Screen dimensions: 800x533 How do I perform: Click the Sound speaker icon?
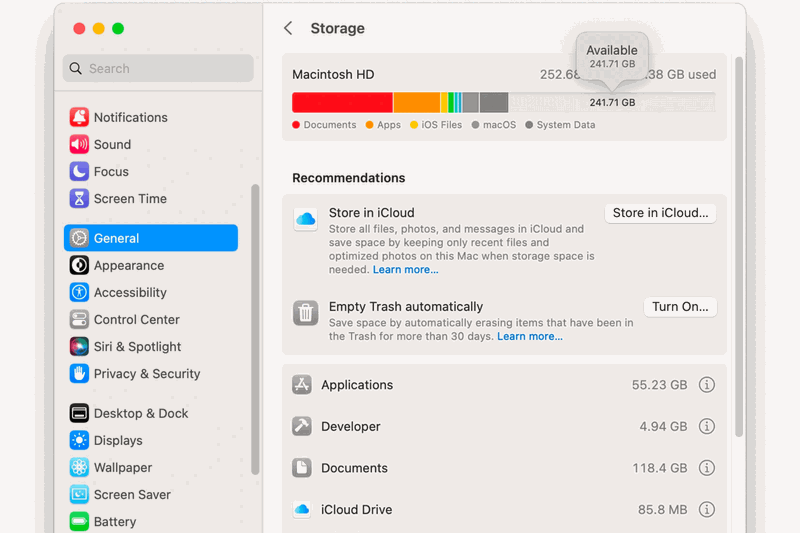tap(79, 144)
